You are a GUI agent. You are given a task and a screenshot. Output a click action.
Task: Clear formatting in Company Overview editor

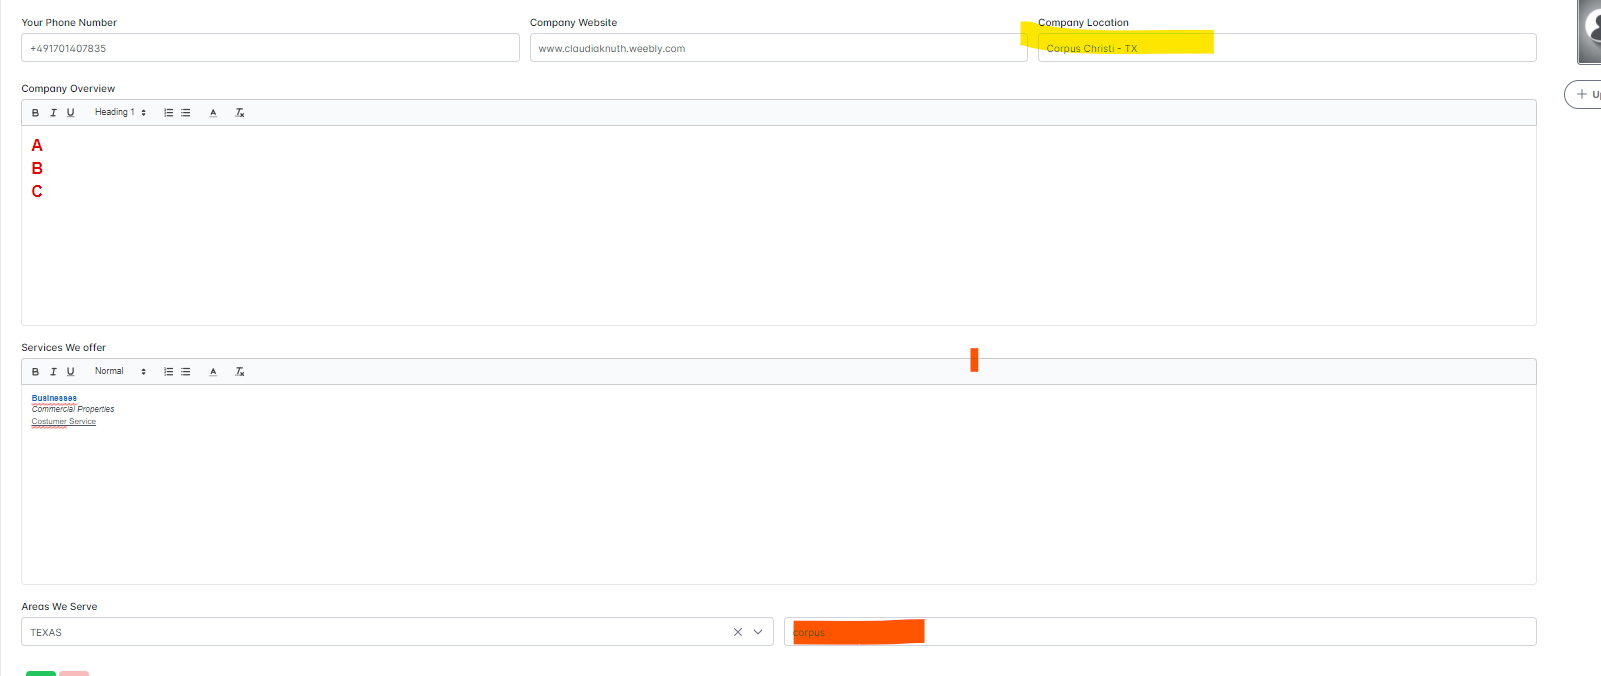[x=240, y=113]
